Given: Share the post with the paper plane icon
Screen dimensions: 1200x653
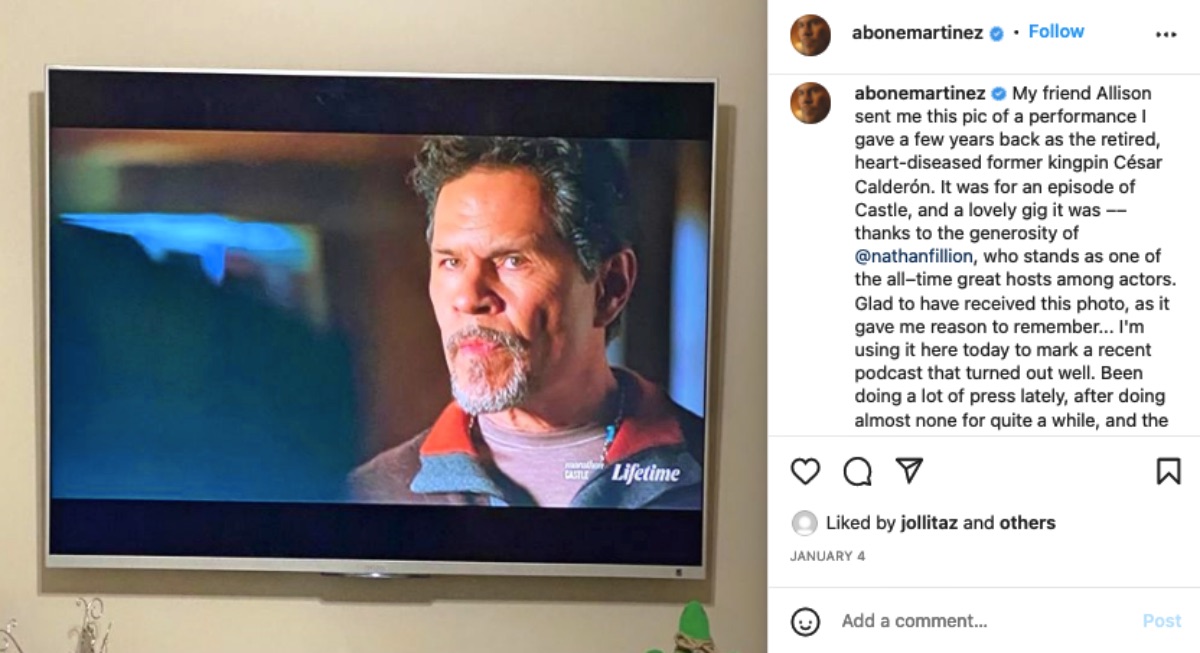Looking at the screenshot, I should (909, 470).
